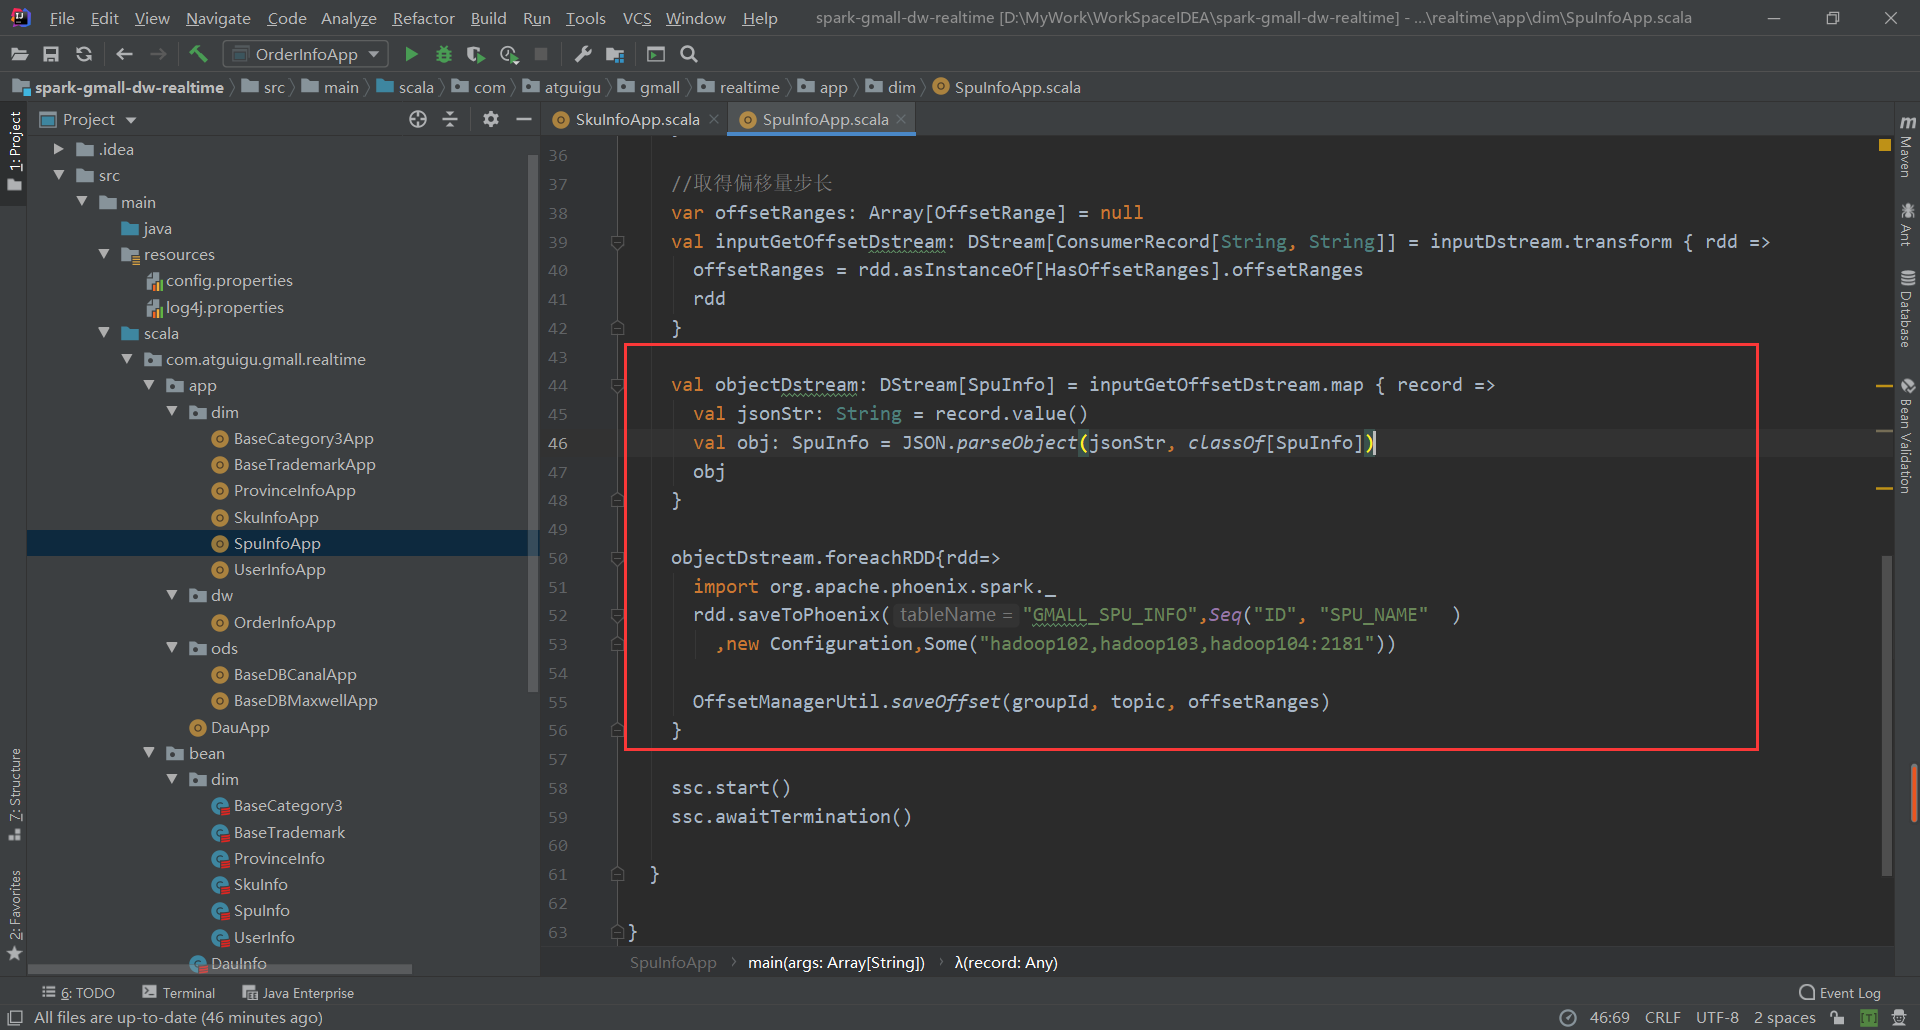The height and width of the screenshot is (1030, 1920).
Task: Hide the Project panel with minus icon
Action: coord(523,119)
